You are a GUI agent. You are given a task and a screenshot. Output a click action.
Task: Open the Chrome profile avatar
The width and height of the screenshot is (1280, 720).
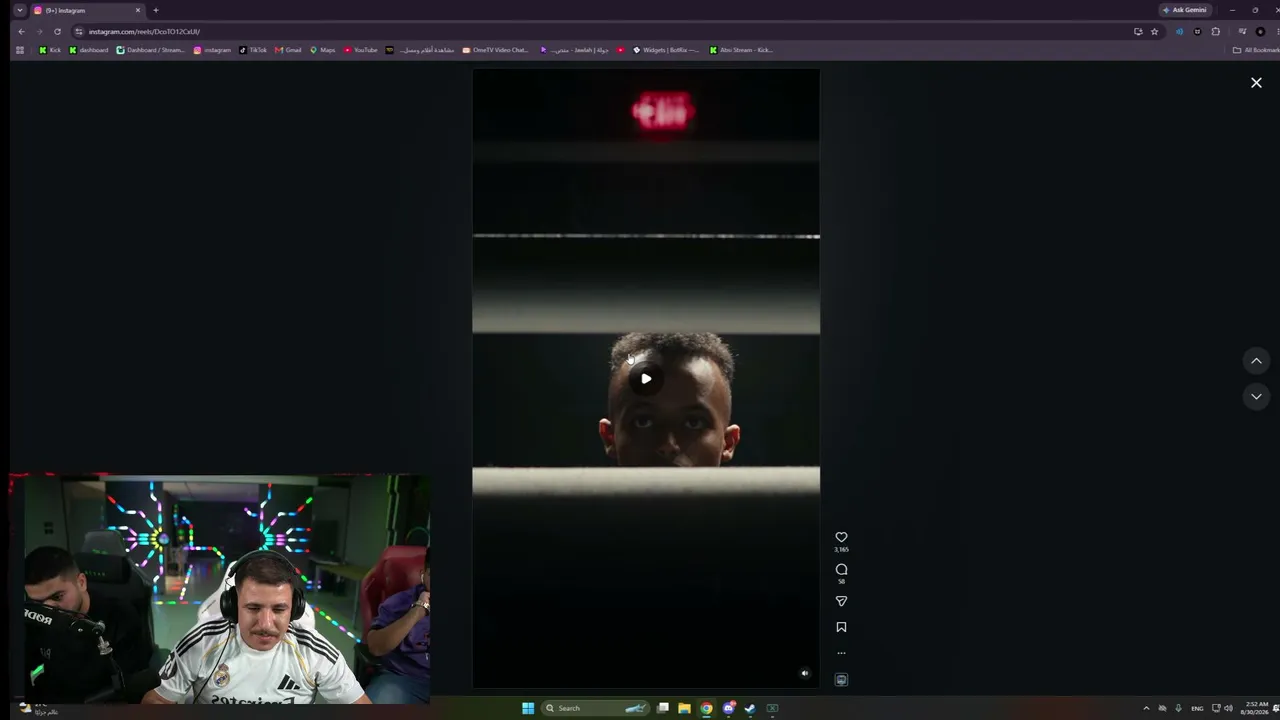coord(1260,31)
